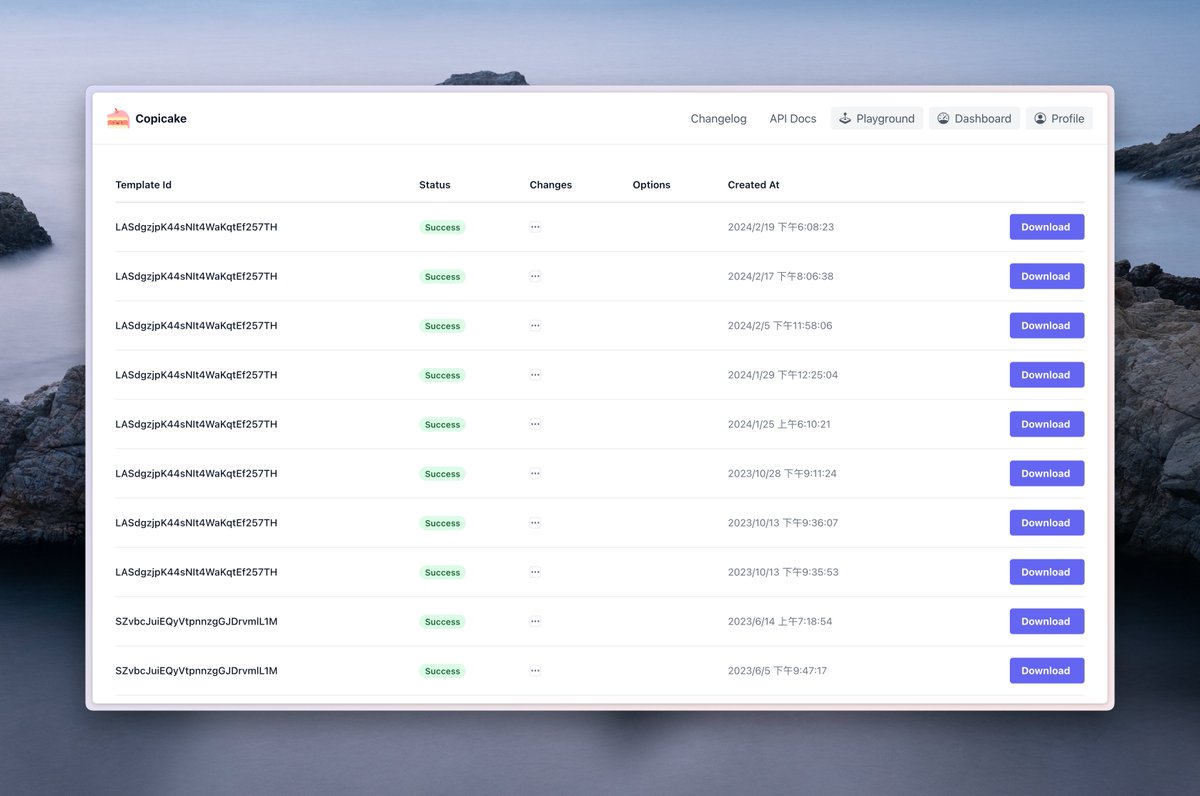1200x796 pixels.
Task: Show changes for the 2023/10/13 9:36:07 row
Action: point(535,523)
